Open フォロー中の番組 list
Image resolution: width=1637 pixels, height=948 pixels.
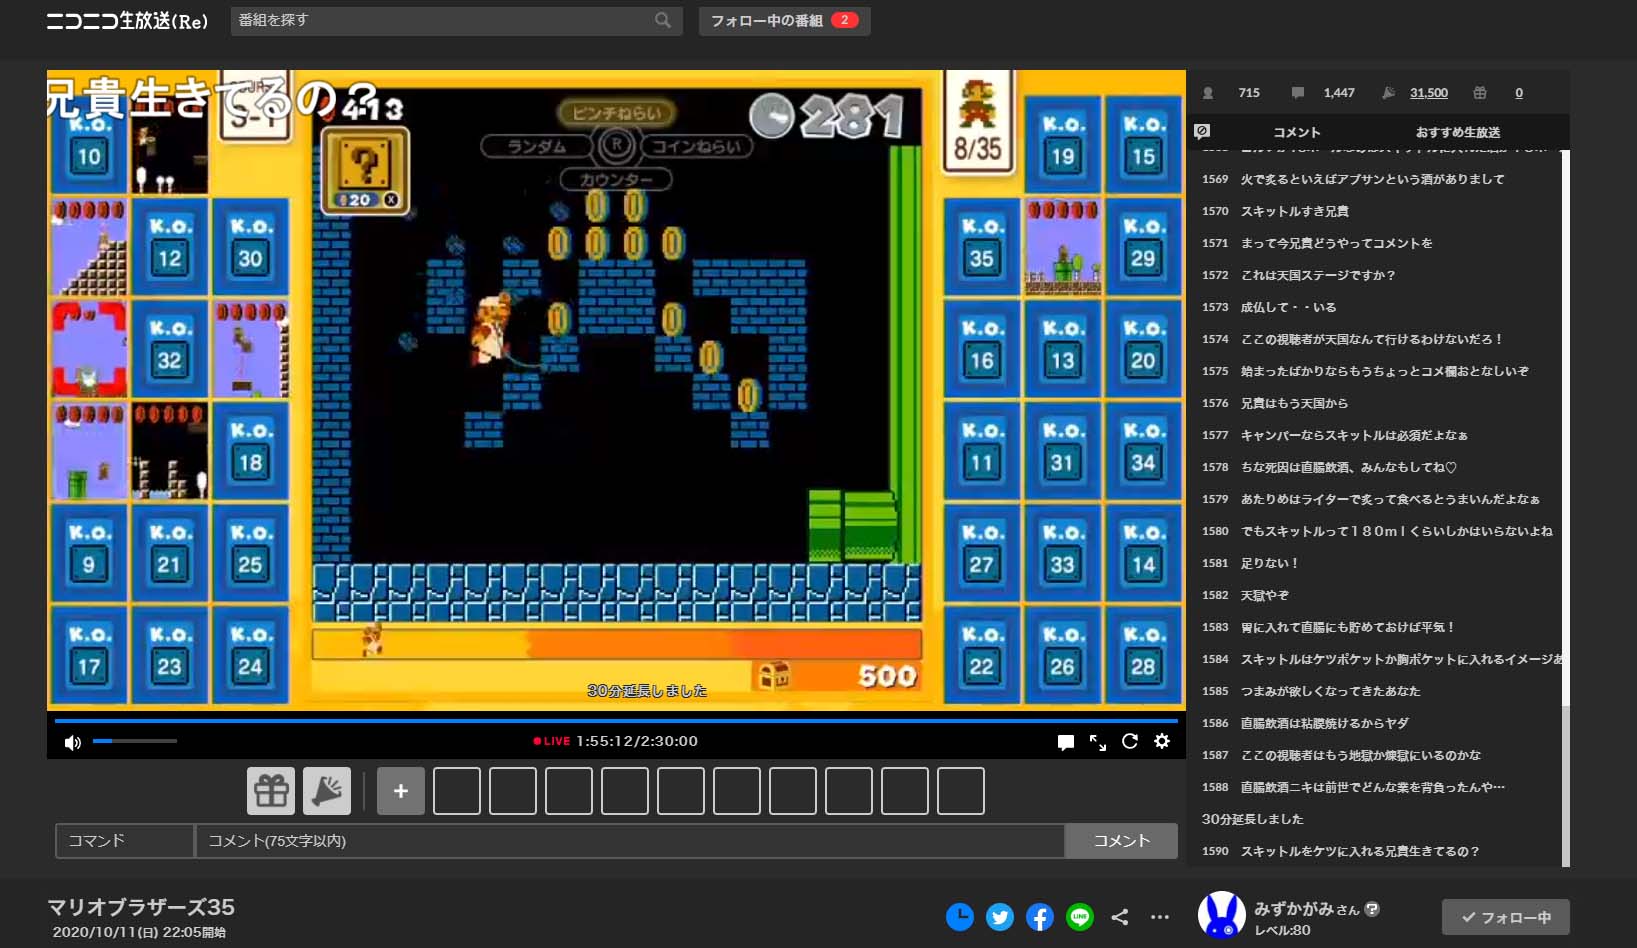(x=784, y=21)
